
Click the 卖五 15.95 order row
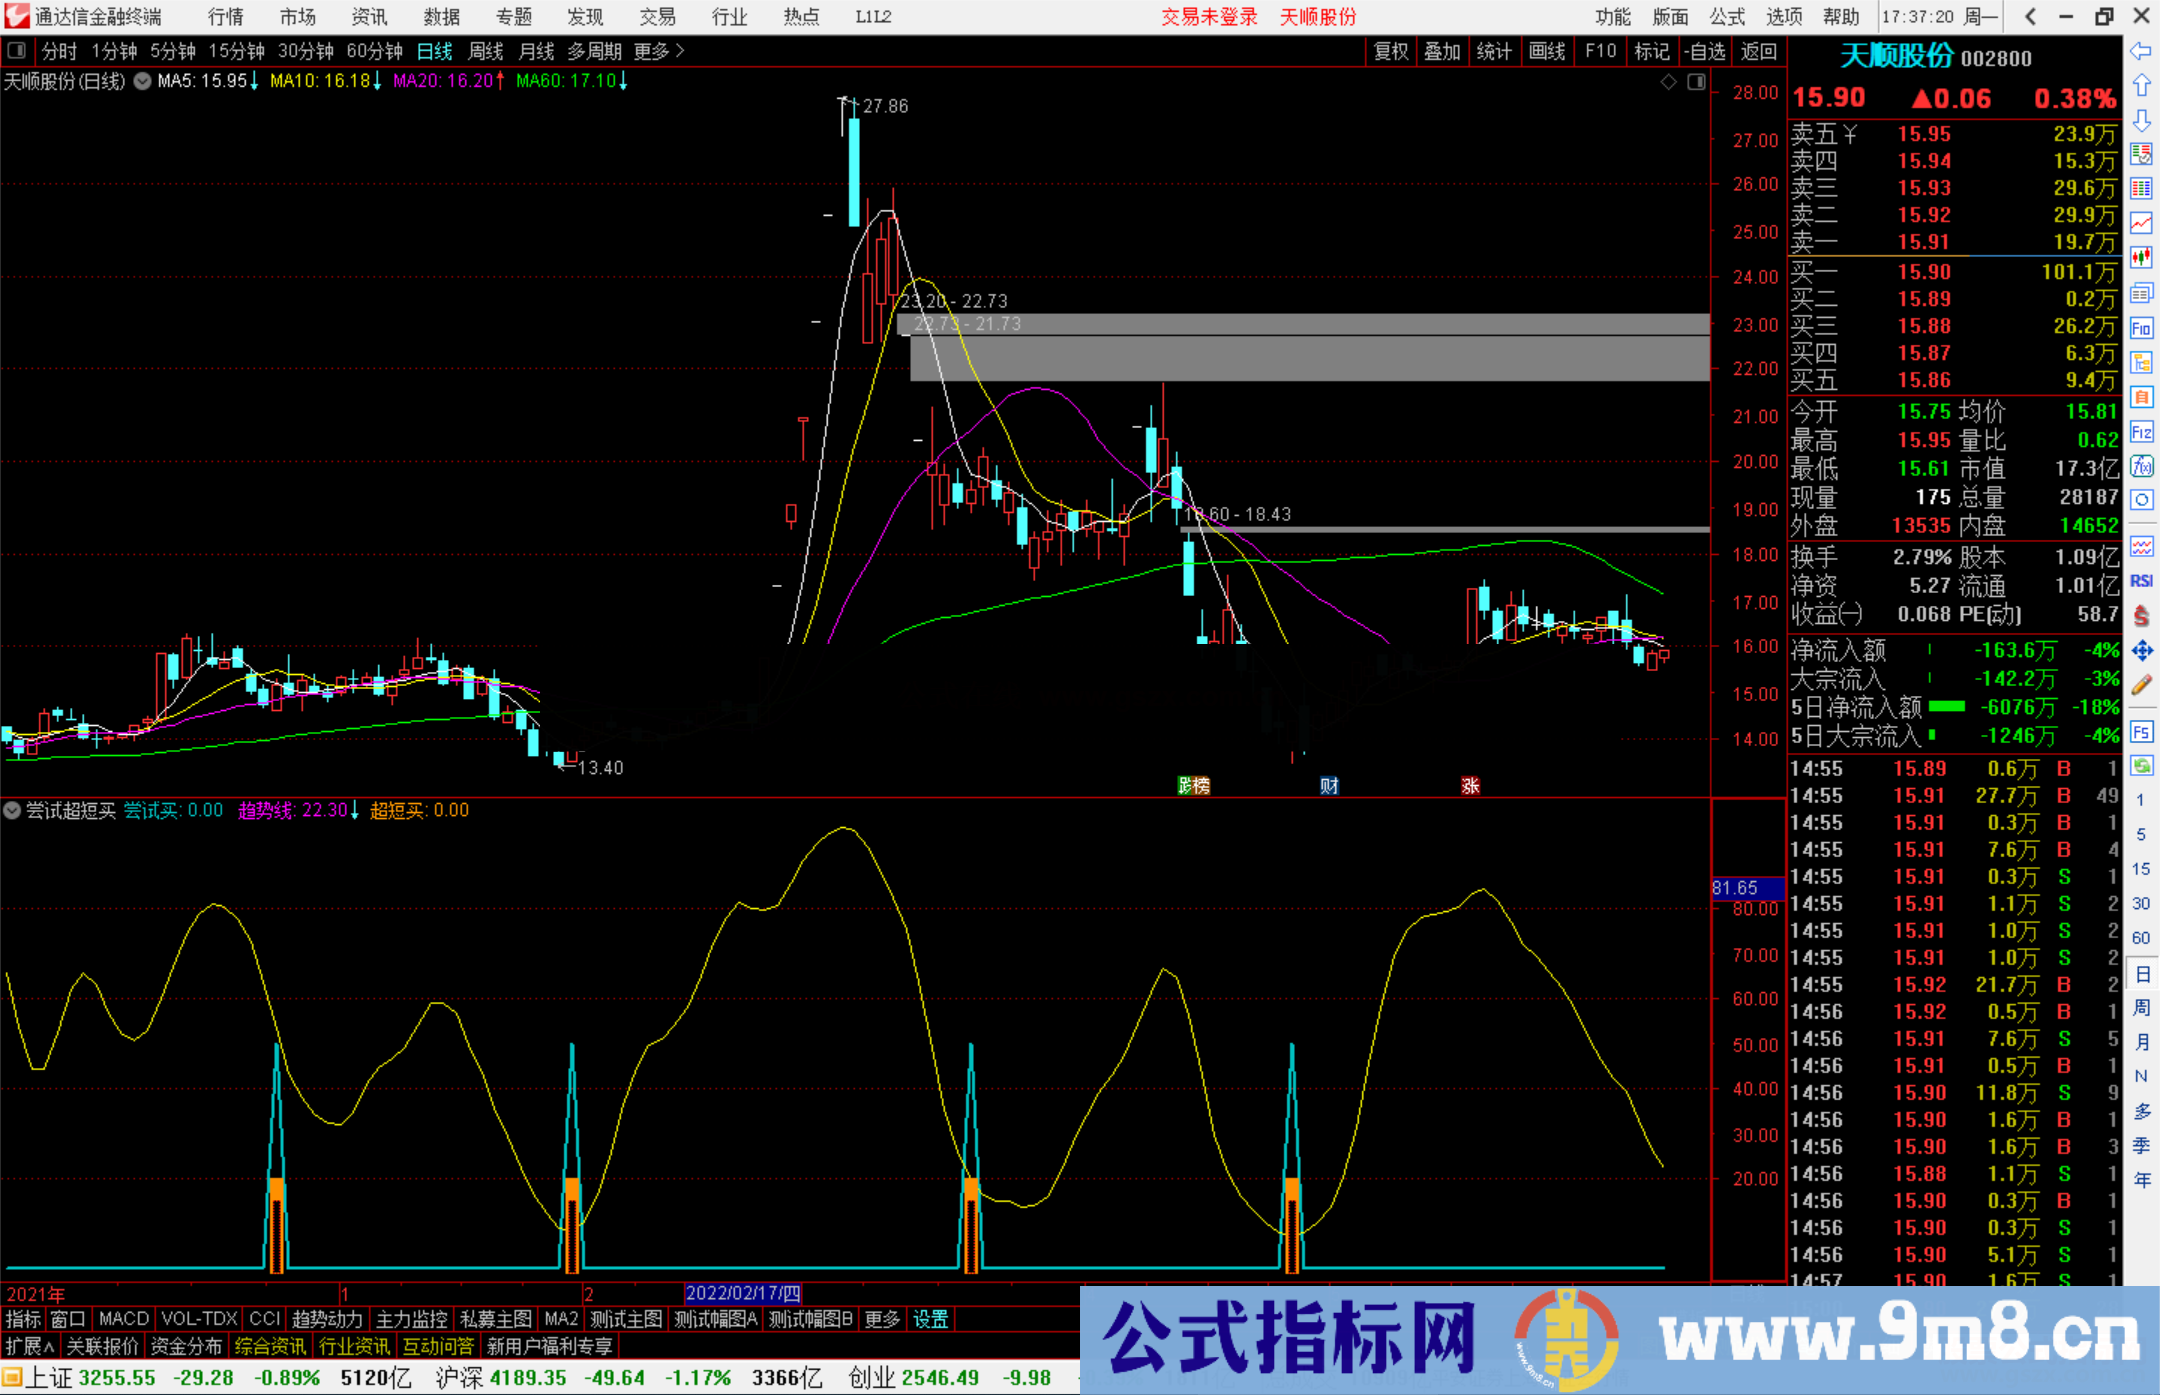1954,134
